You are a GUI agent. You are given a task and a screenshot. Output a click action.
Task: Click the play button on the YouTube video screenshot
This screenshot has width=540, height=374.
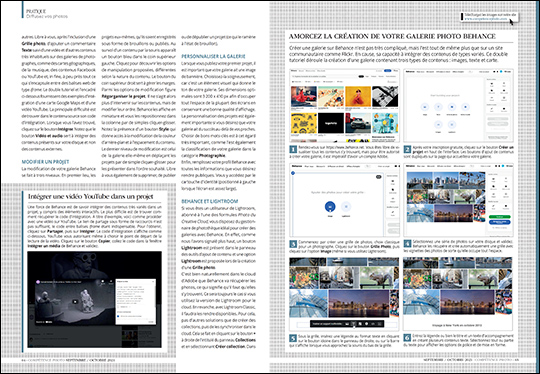tap(74, 301)
